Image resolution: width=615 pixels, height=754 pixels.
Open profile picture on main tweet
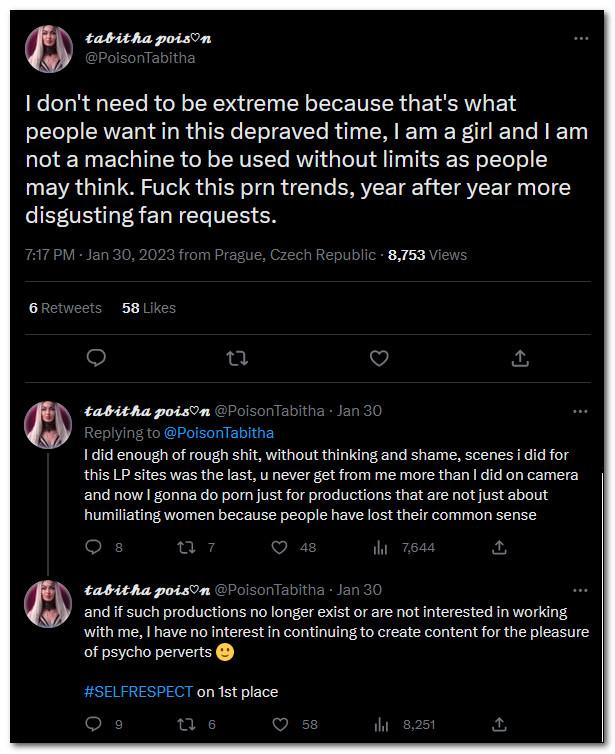click(47, 47)
